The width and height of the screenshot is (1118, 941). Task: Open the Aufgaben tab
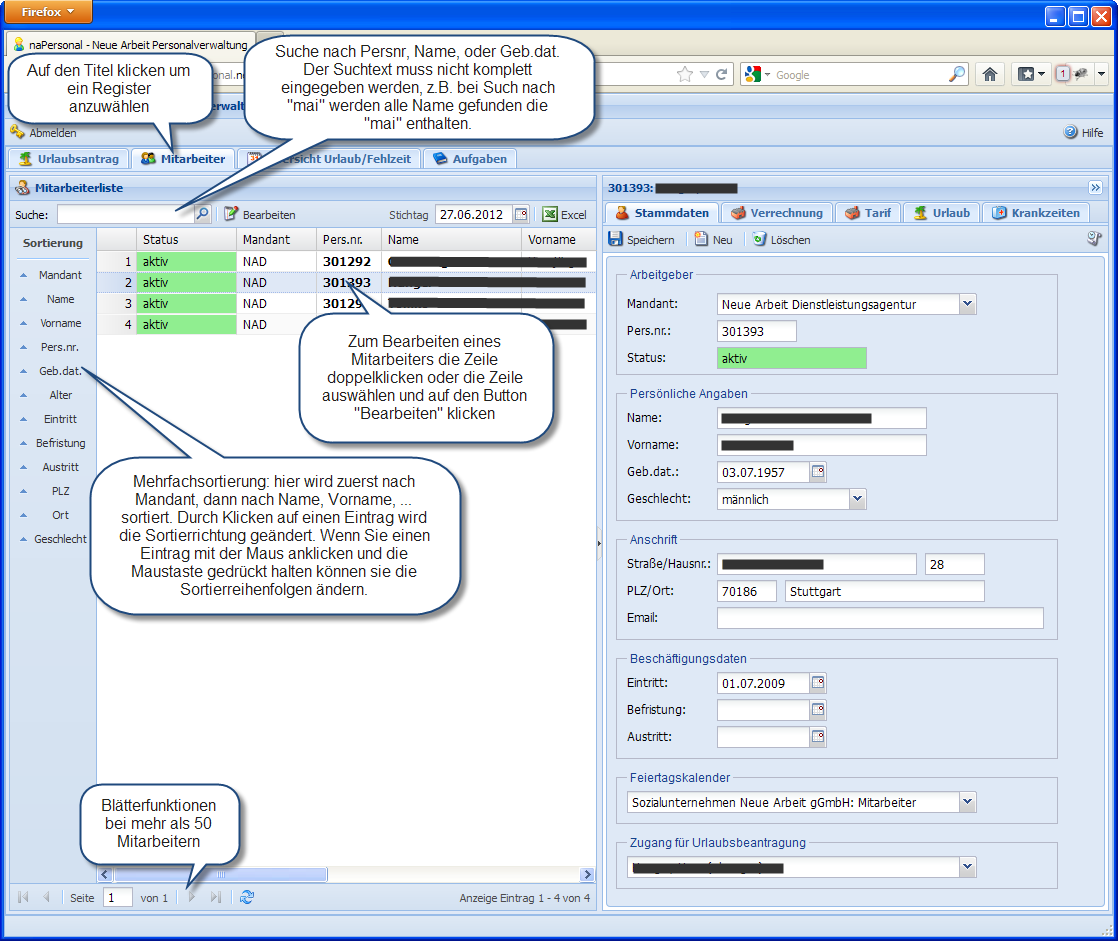point(470,159)
